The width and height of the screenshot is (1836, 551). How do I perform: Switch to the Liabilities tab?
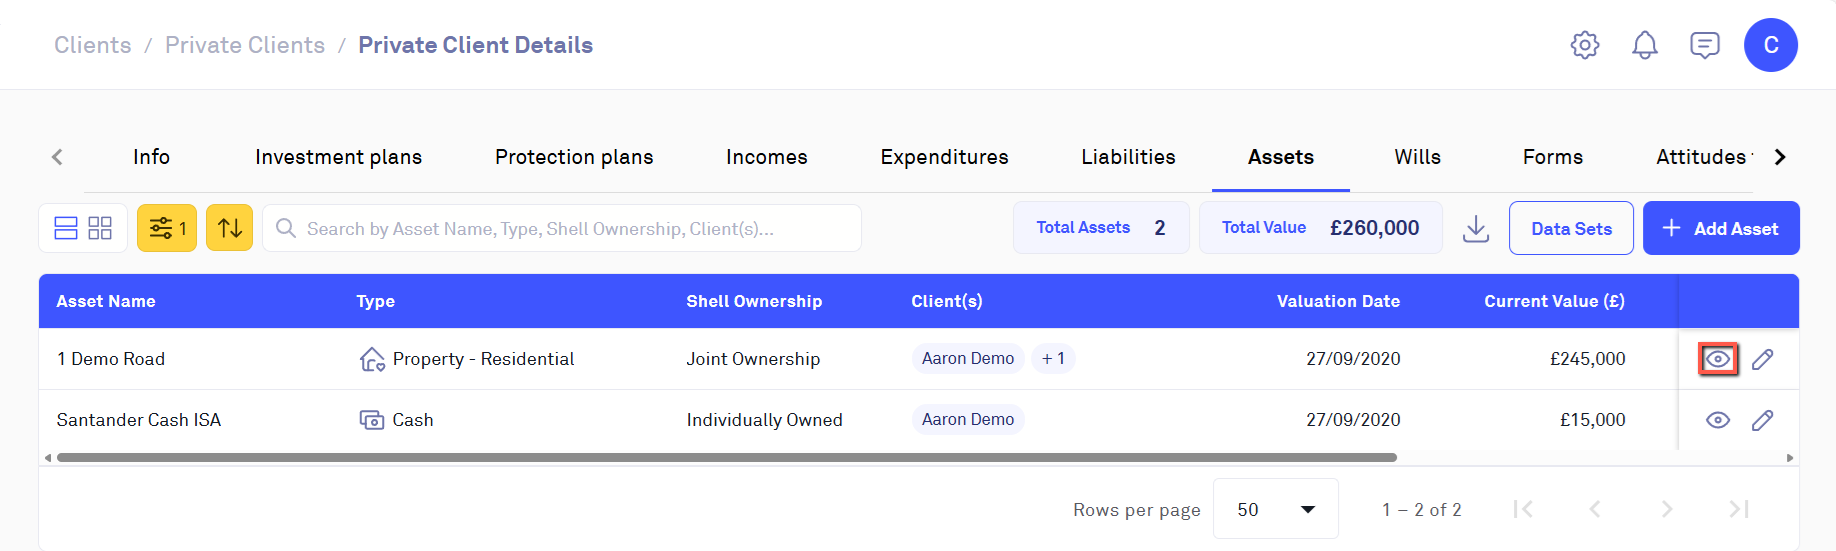[1128, 157]
